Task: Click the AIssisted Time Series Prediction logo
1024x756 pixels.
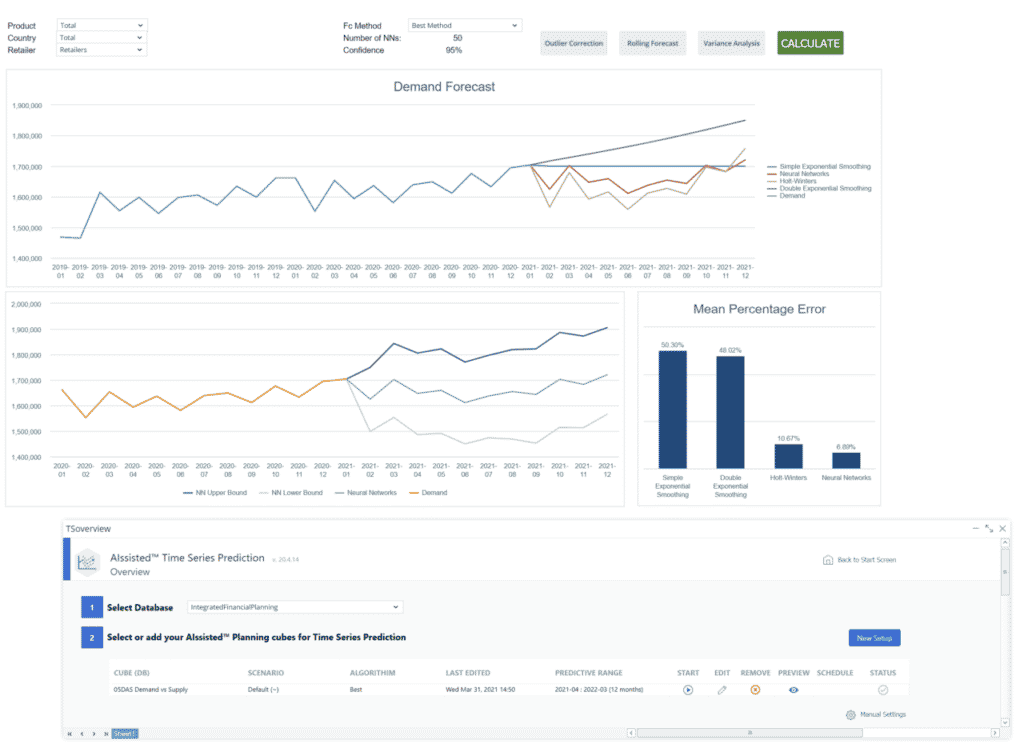Action: click(x=87, y=562)
